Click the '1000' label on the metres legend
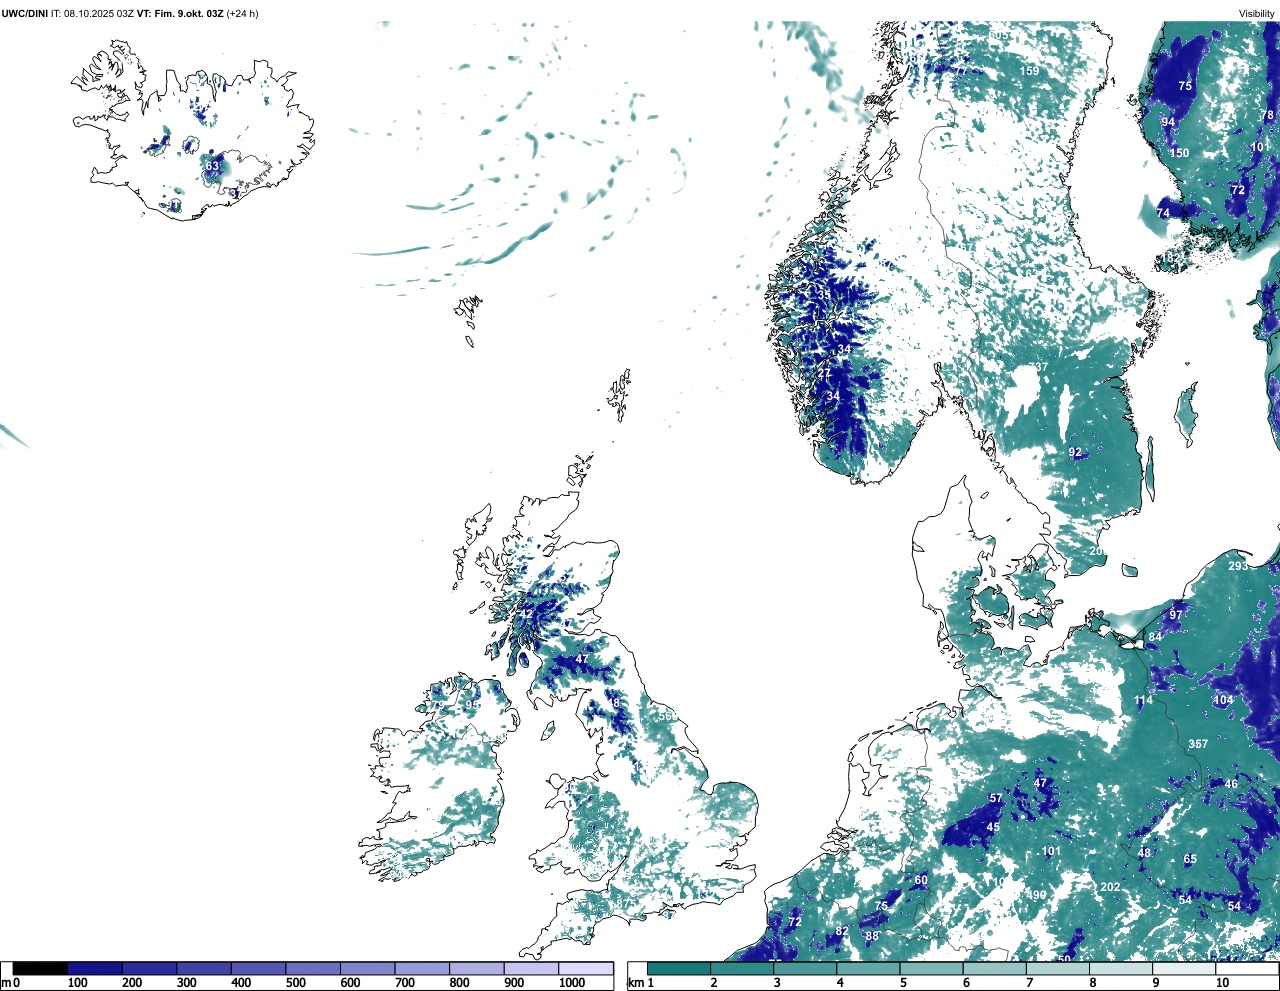 [572, 983]
